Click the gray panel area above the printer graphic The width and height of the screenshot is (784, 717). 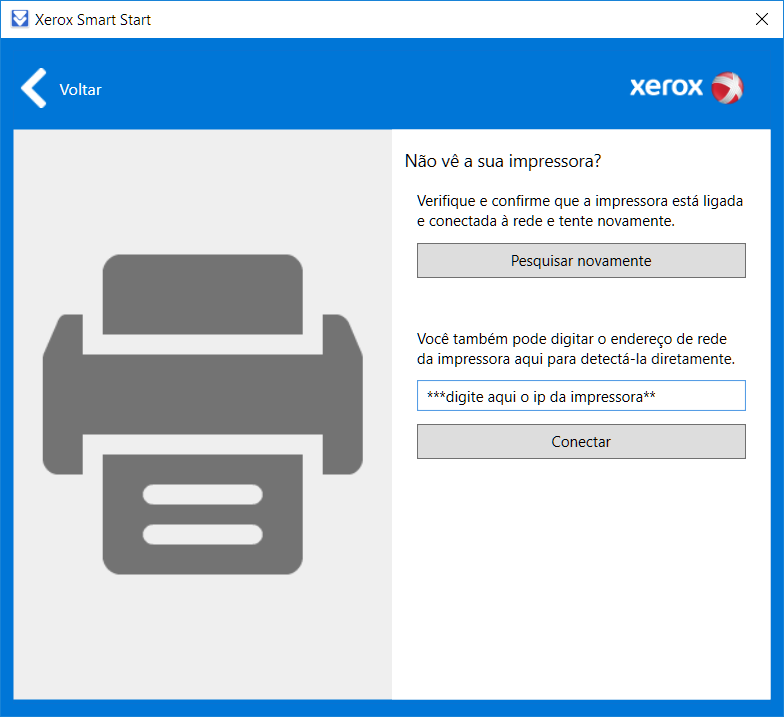pos(202,190)
